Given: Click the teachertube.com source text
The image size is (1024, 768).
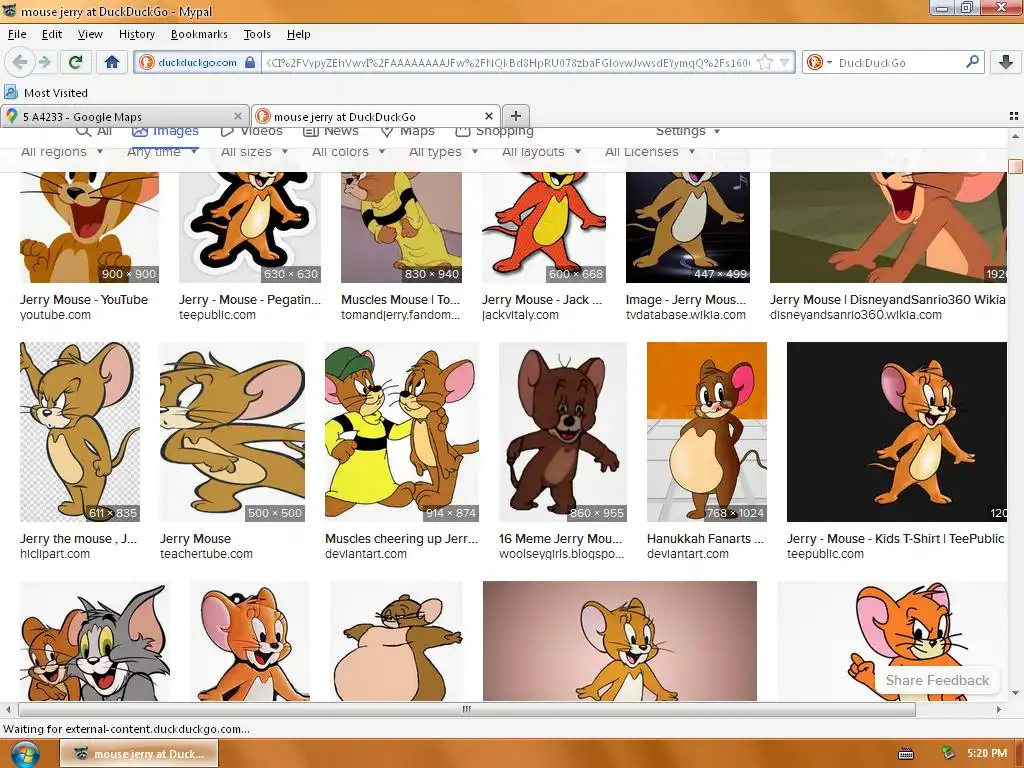Looking at the screenshot, I should coord(206,554).
